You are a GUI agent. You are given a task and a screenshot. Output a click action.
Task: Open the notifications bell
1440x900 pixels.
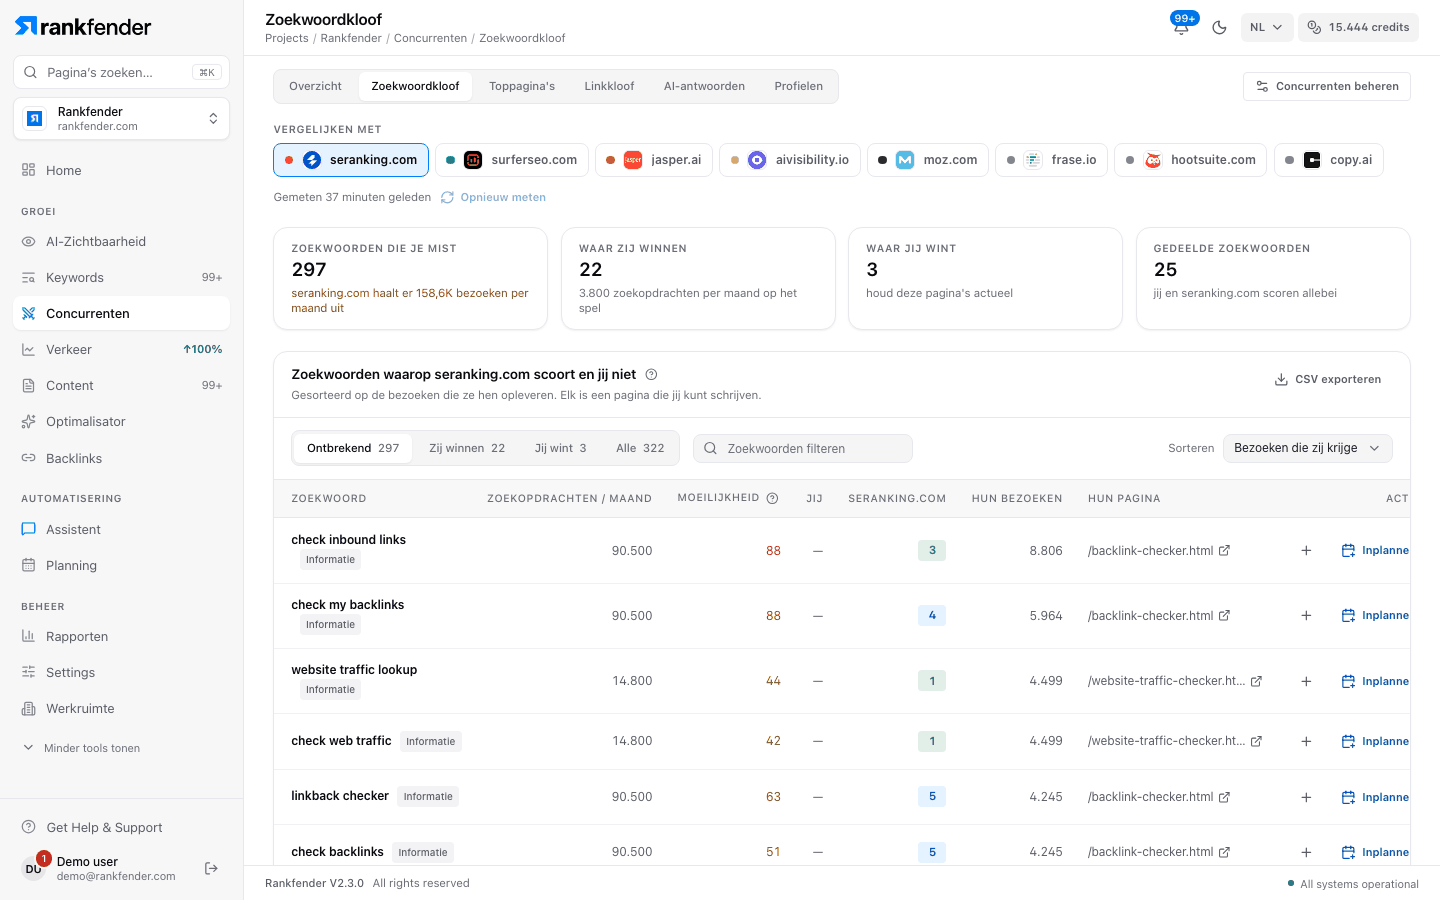click(1181, 27)
